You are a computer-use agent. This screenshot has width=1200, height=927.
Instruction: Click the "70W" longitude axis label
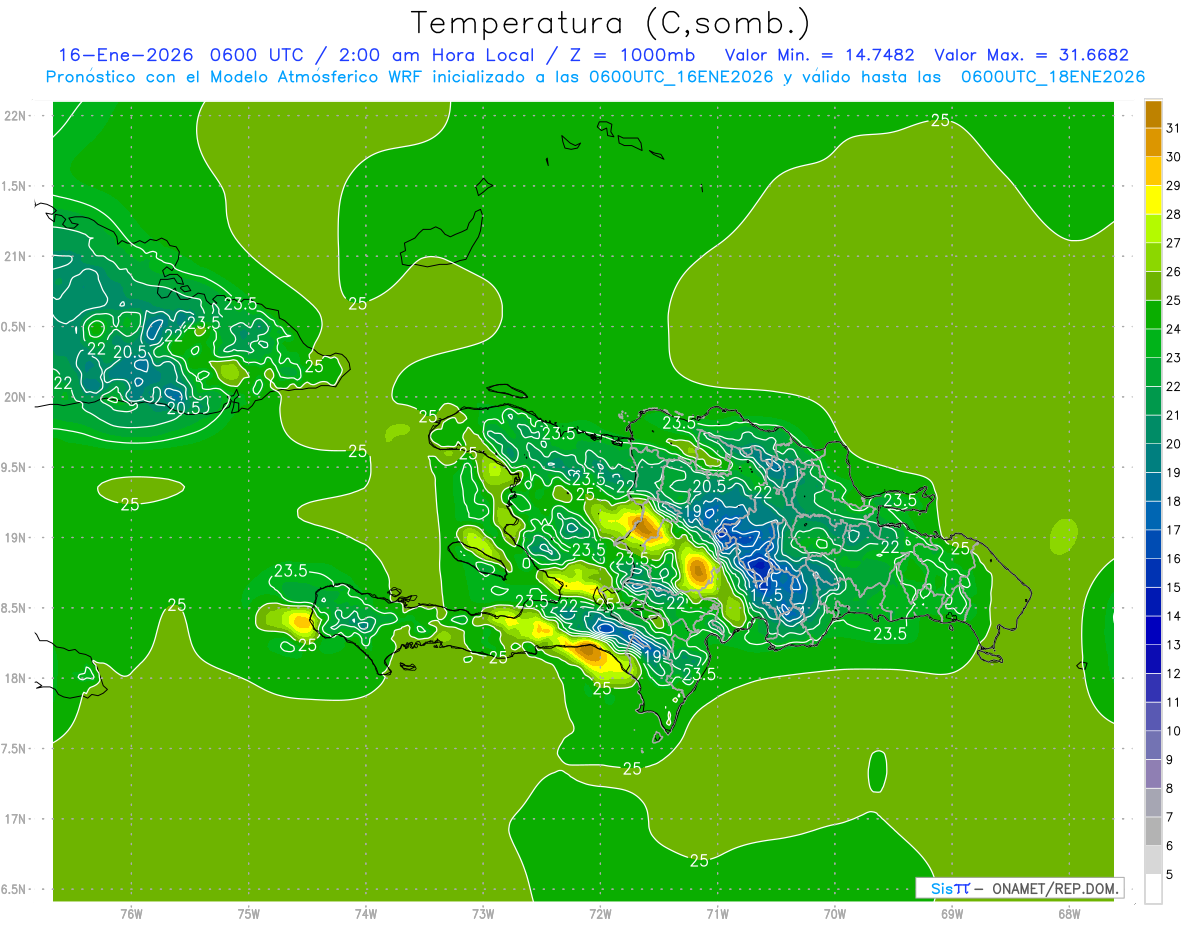tap(835, 914)
